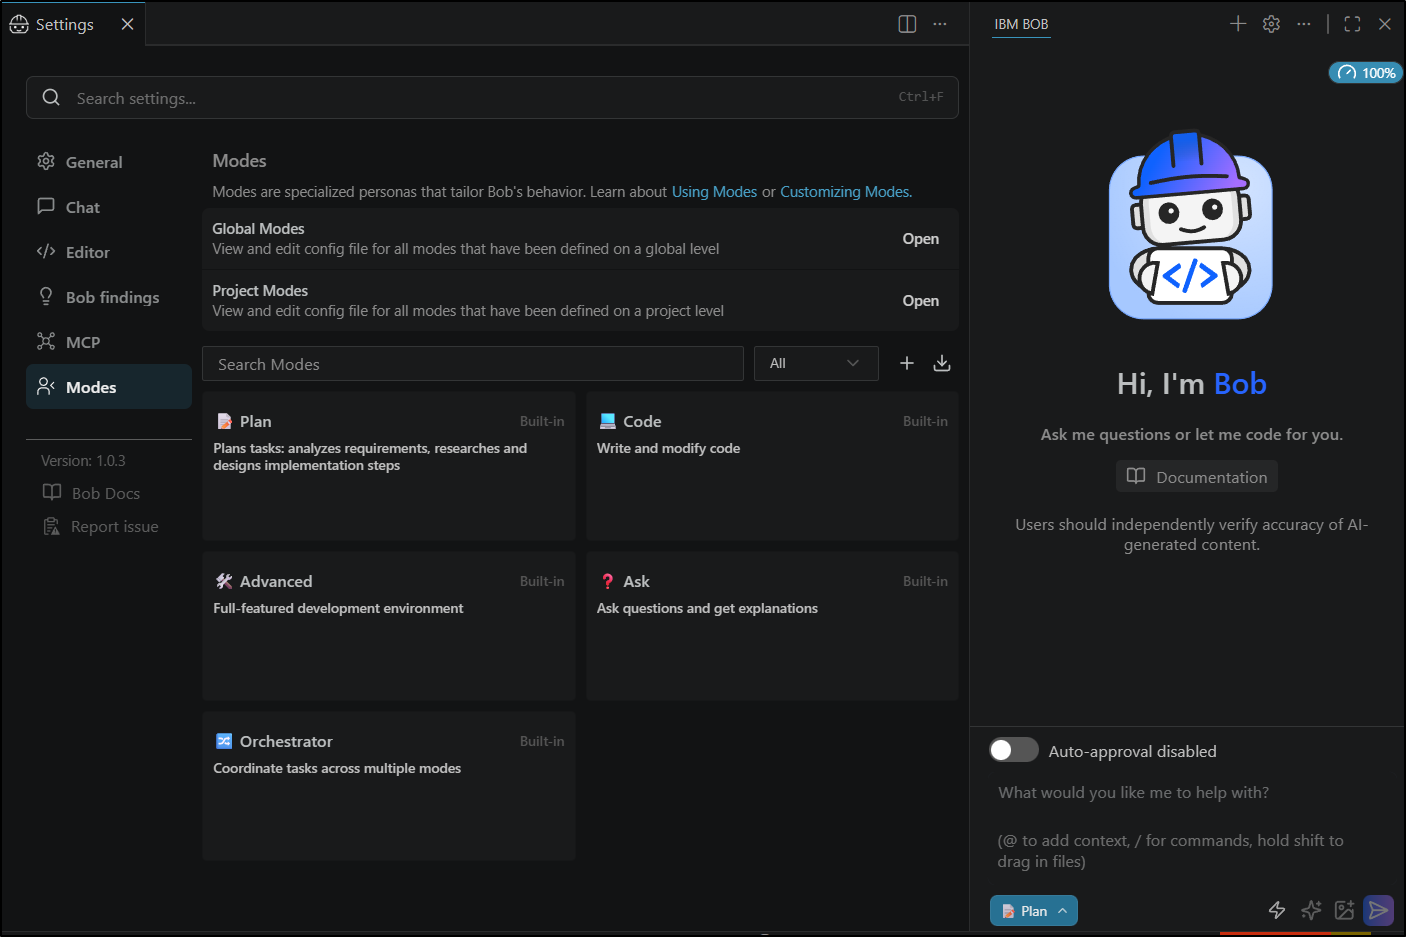Screen dimensions: 1406x937
Task: Click the Built-in badge on Ask card
Action: pos(925,581)
